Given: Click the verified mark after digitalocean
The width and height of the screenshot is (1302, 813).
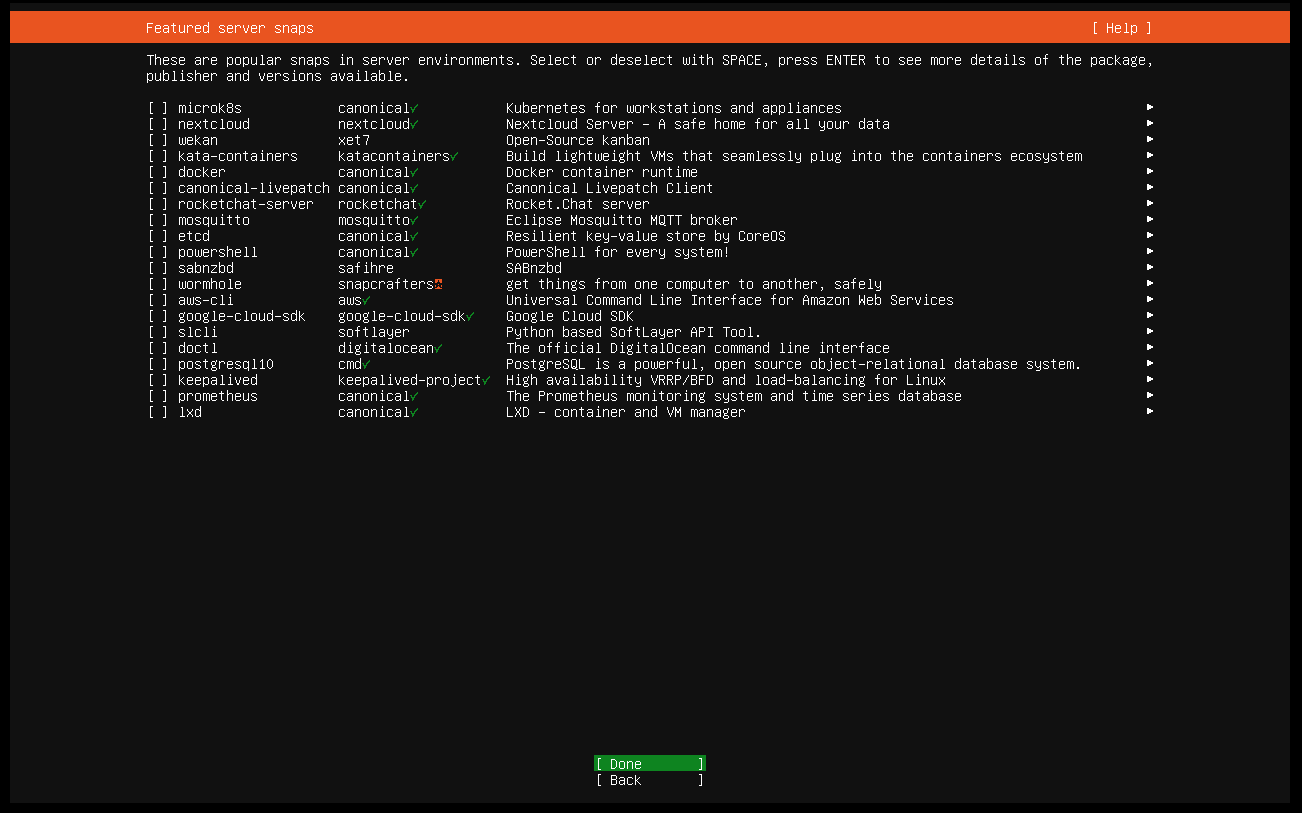Looking at the screenshot, I should tap(438, 348).
